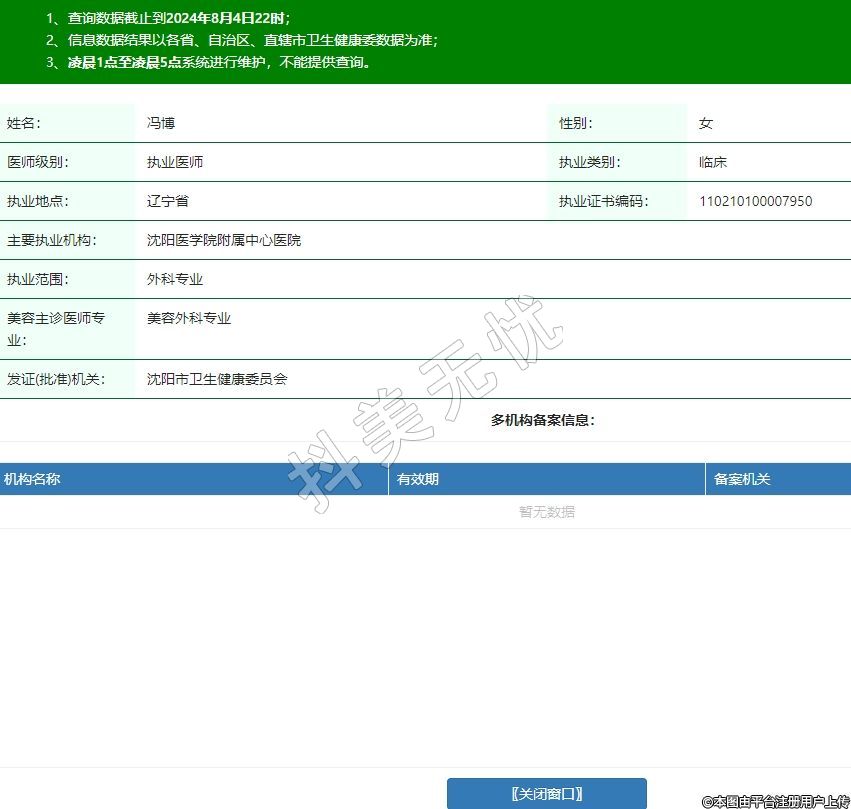
Task: Click the 性别 field label
Action: 576,123
